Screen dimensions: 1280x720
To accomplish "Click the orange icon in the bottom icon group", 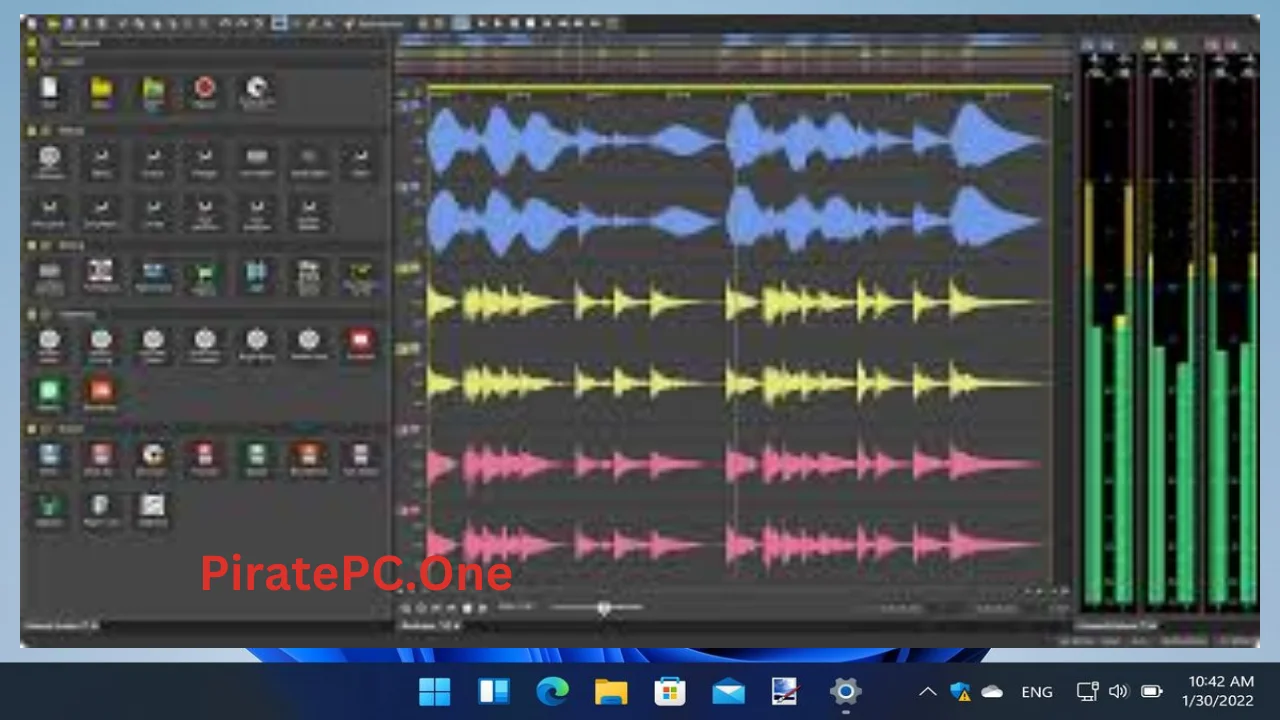I will (x=309, y=456).
